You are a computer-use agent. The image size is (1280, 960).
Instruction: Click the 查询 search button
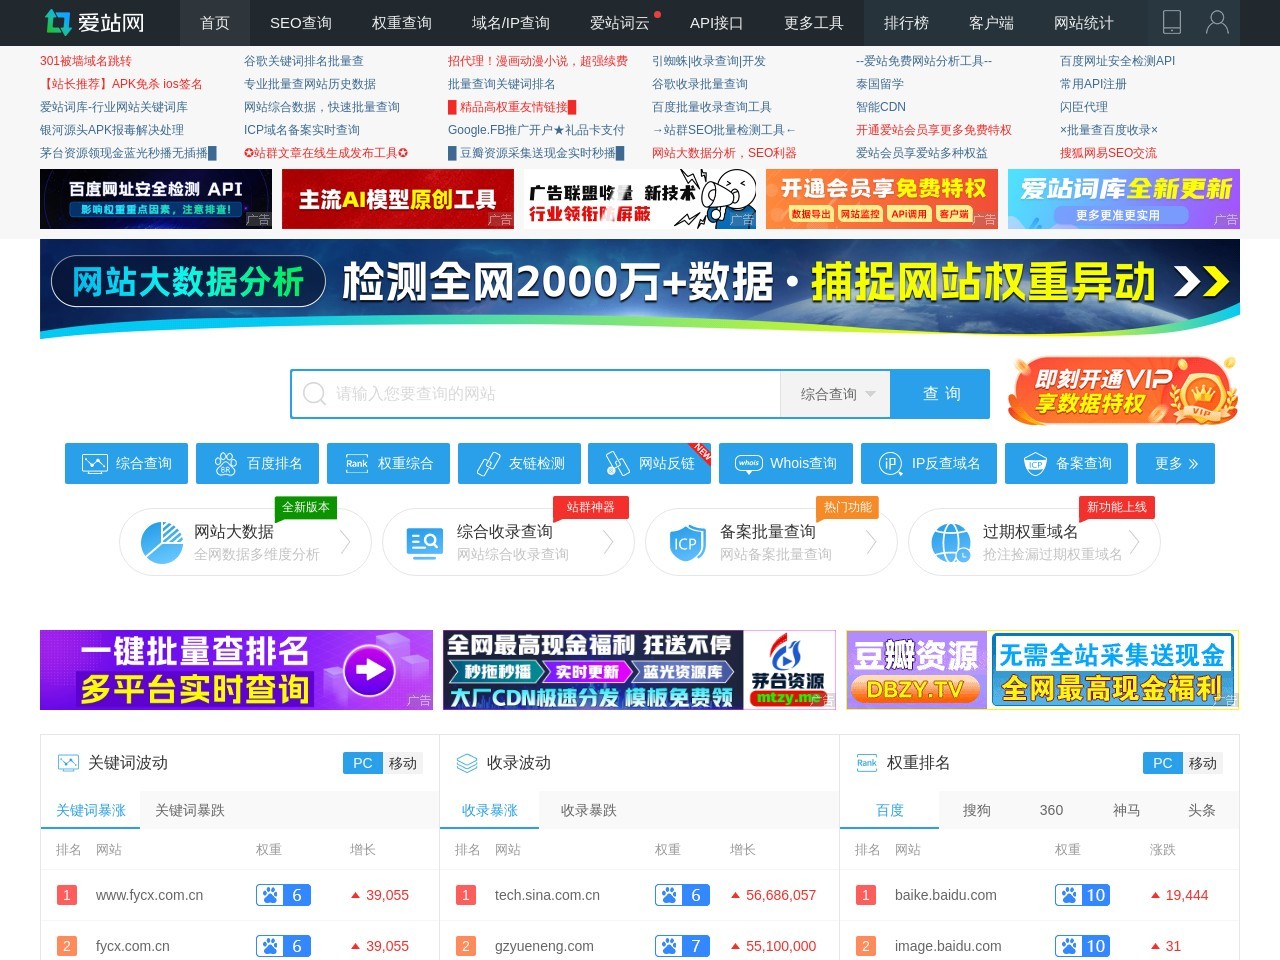pyautogui.click(x=939, y=393)
